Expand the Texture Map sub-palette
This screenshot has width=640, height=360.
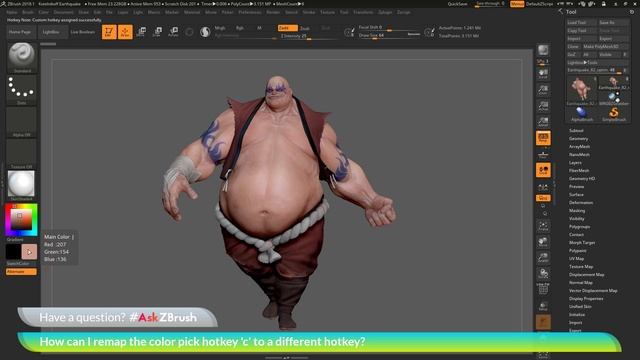581,267
